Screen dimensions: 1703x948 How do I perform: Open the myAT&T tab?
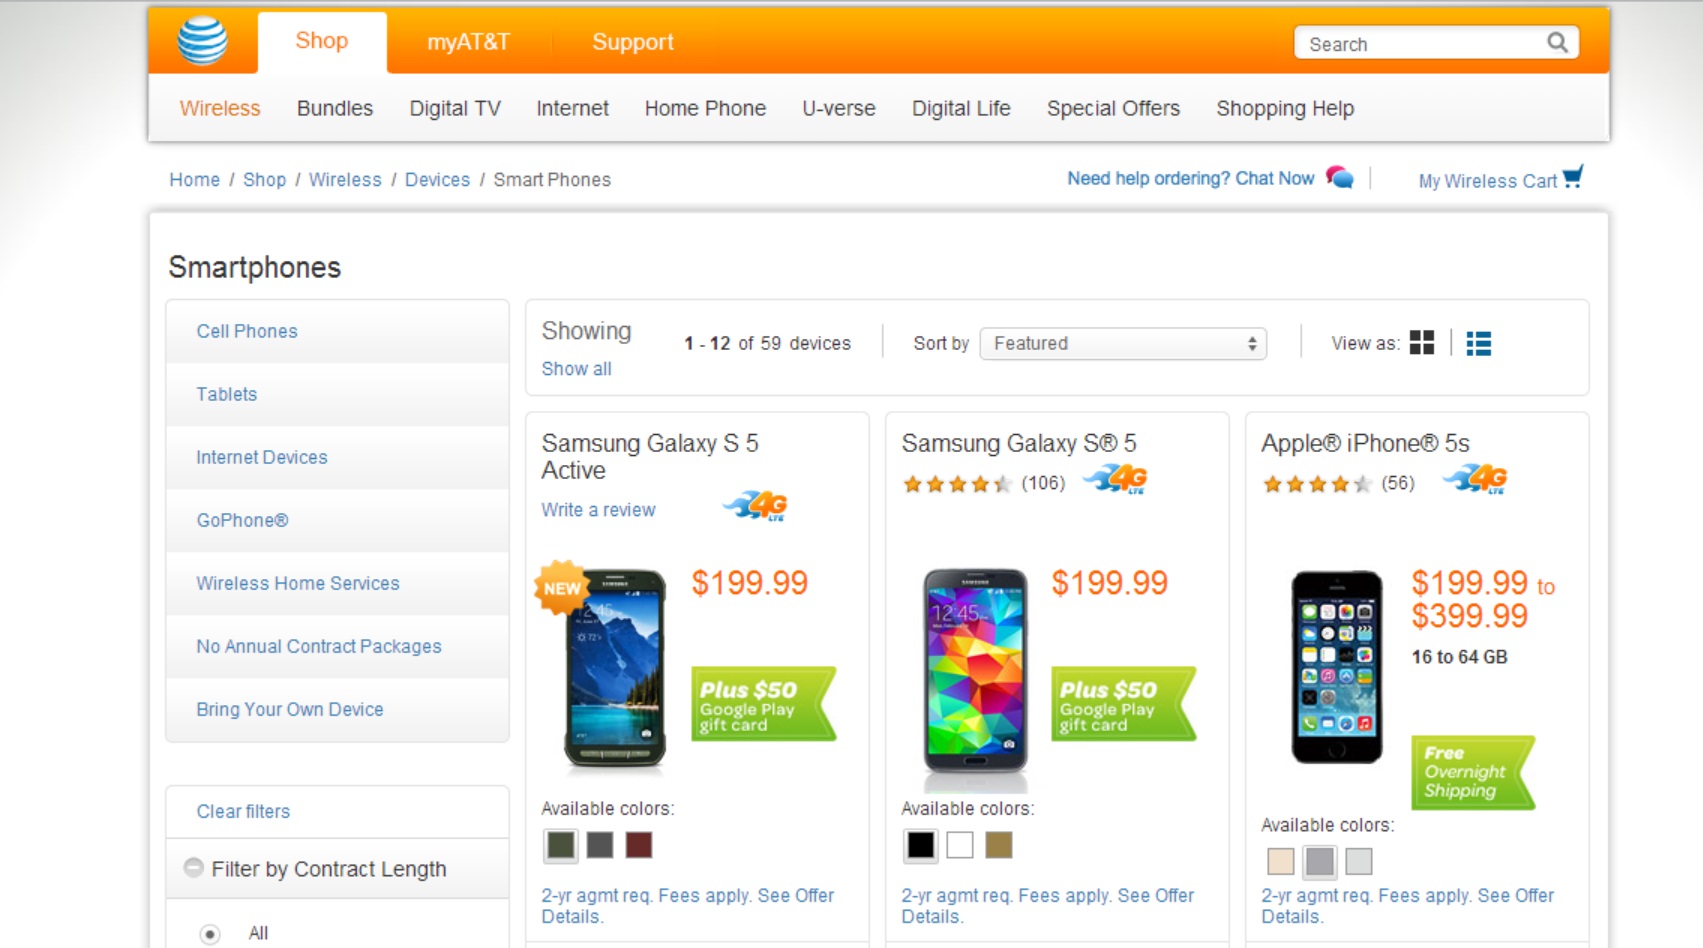click(x=468, y=42)
